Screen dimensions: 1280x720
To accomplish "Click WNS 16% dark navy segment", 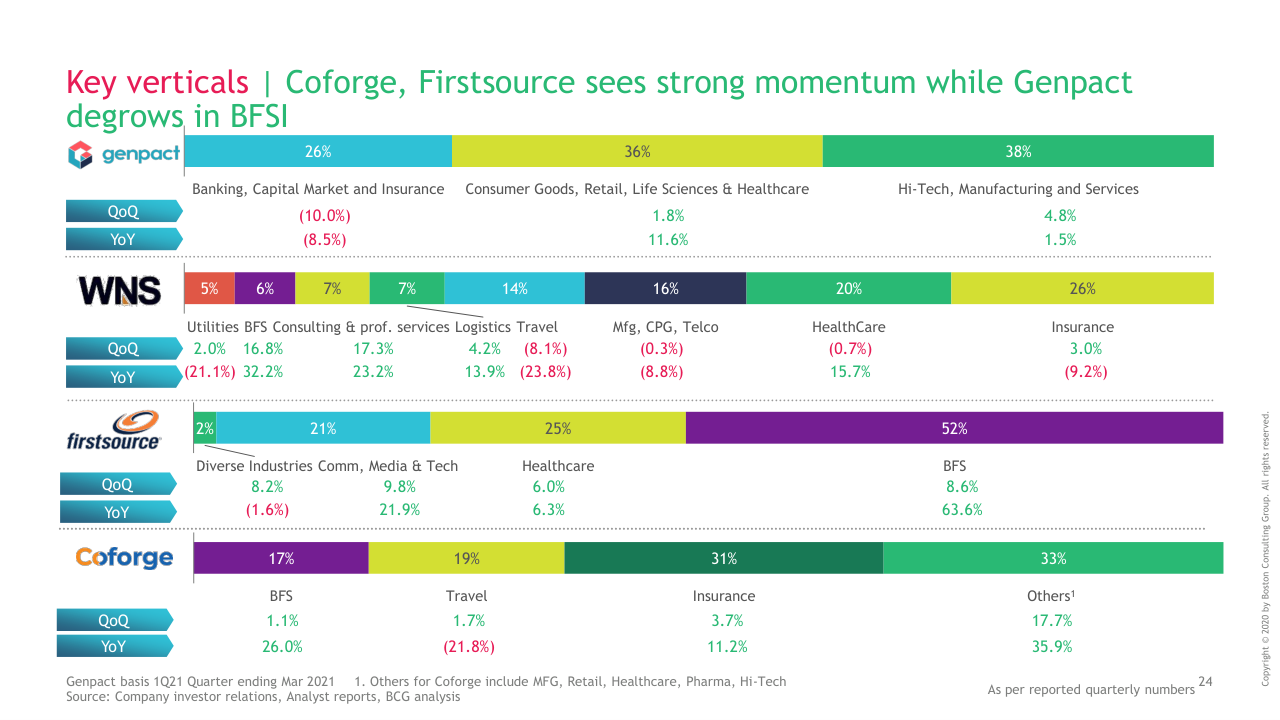I will [665, 288].
